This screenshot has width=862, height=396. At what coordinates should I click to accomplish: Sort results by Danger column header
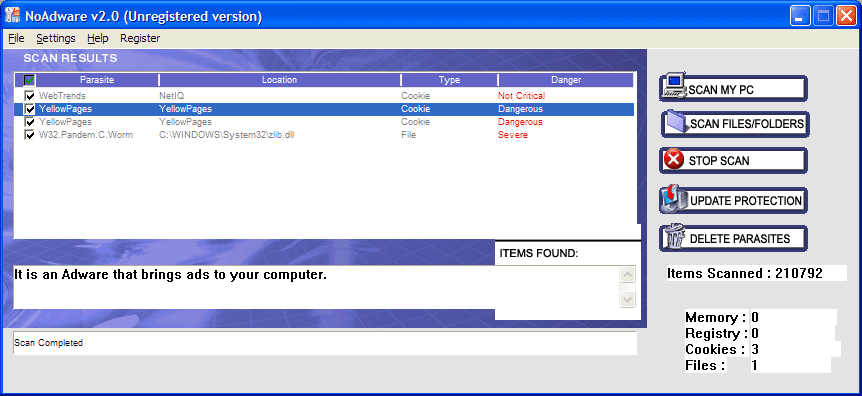point(566,80)
